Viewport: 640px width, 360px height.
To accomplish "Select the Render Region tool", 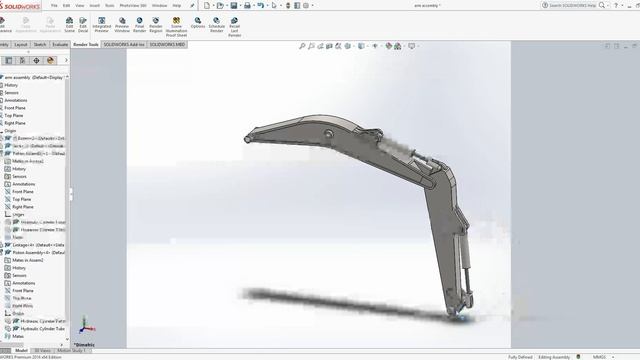I will (x=156, y=25).
